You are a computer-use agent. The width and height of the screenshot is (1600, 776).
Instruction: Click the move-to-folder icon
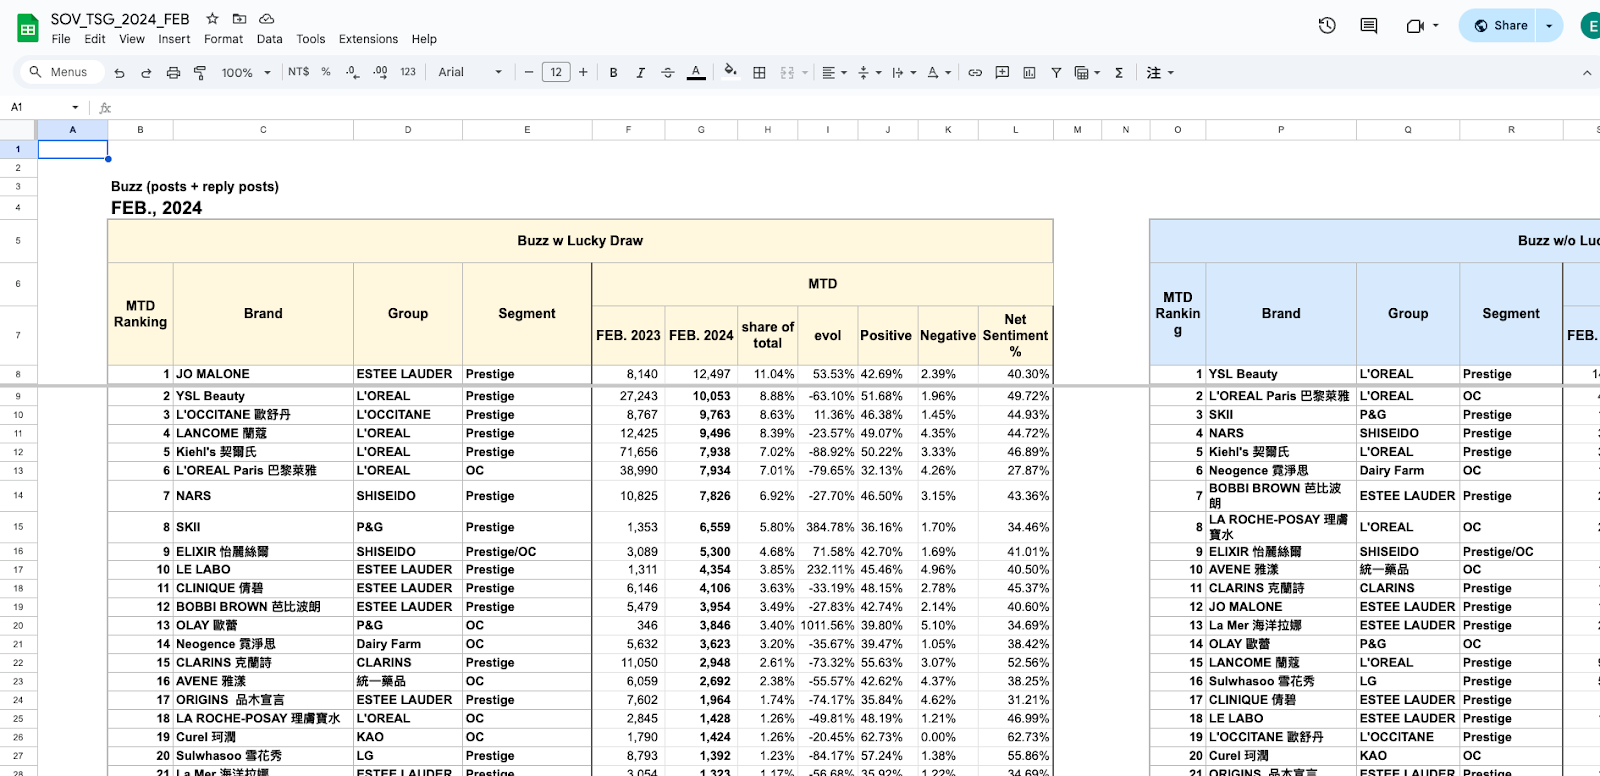click(x=239, y=19)
